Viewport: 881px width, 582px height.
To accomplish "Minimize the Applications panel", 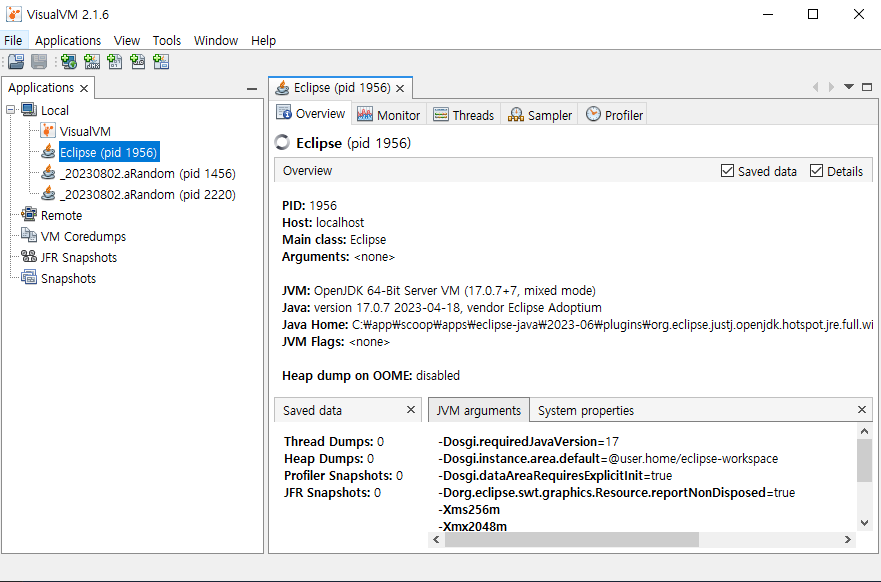I will tap(252, 89).
